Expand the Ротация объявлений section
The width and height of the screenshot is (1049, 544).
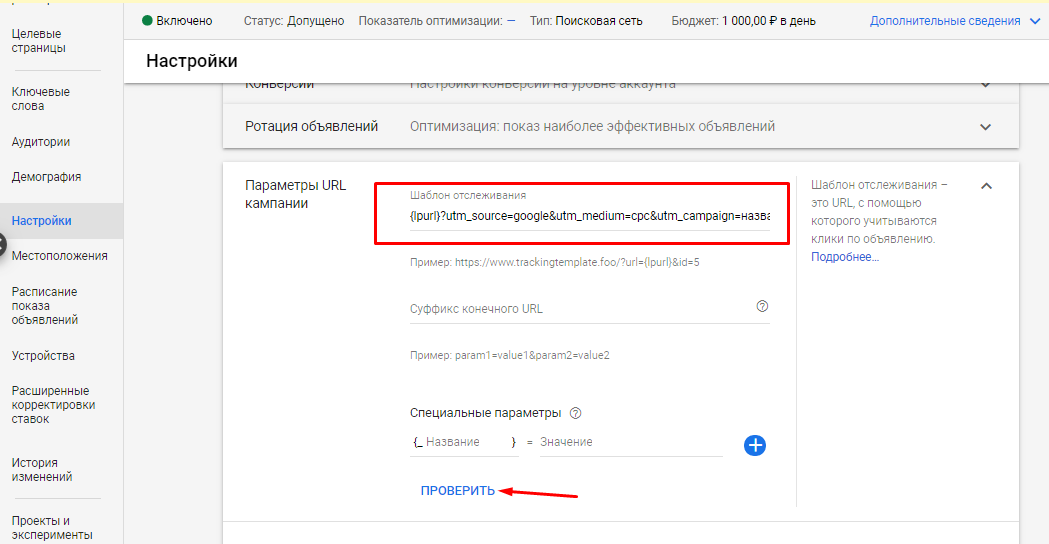[986, 127]
